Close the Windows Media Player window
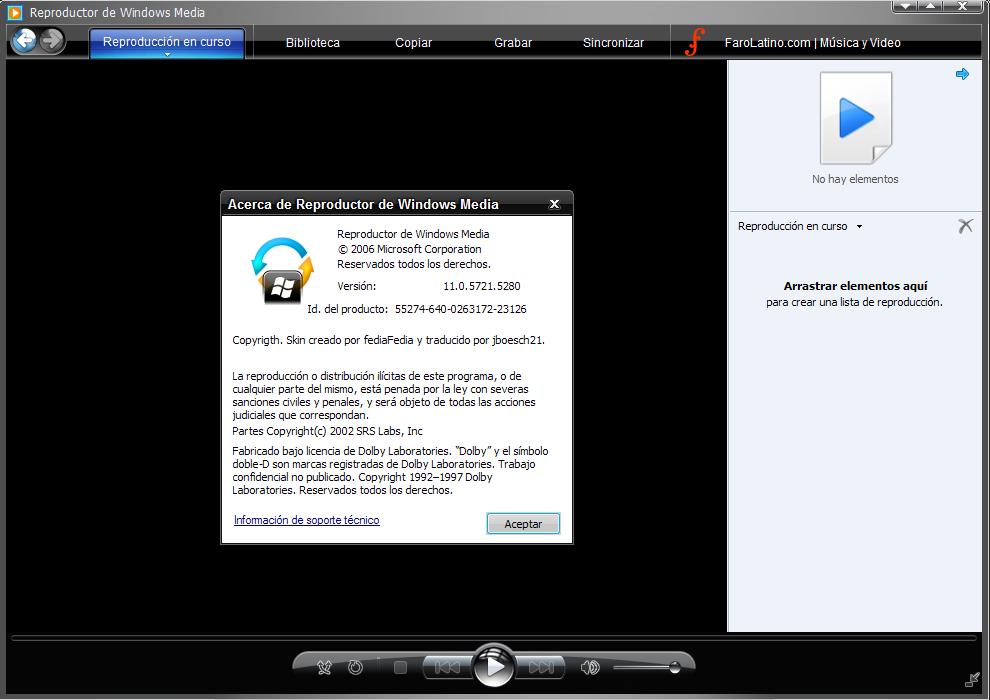 pyautogui.click(x=963, y=6)
